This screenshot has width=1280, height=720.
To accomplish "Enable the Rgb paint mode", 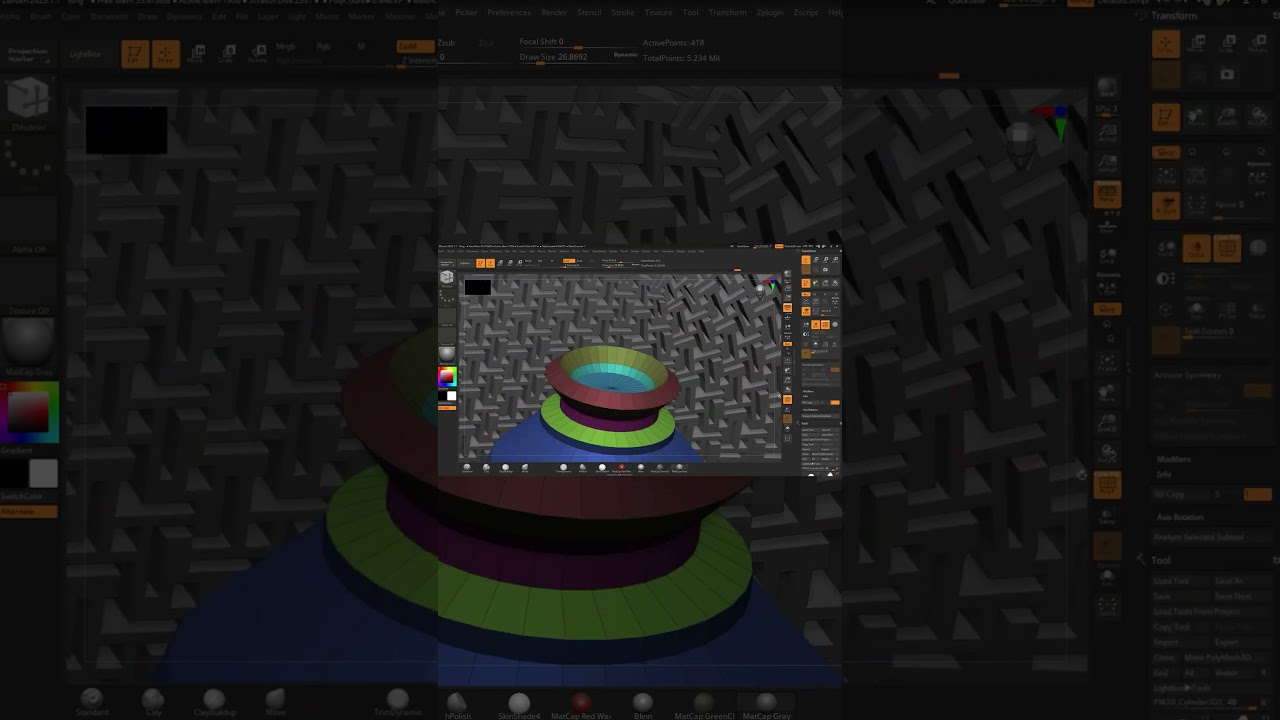I will pos(323,47).
